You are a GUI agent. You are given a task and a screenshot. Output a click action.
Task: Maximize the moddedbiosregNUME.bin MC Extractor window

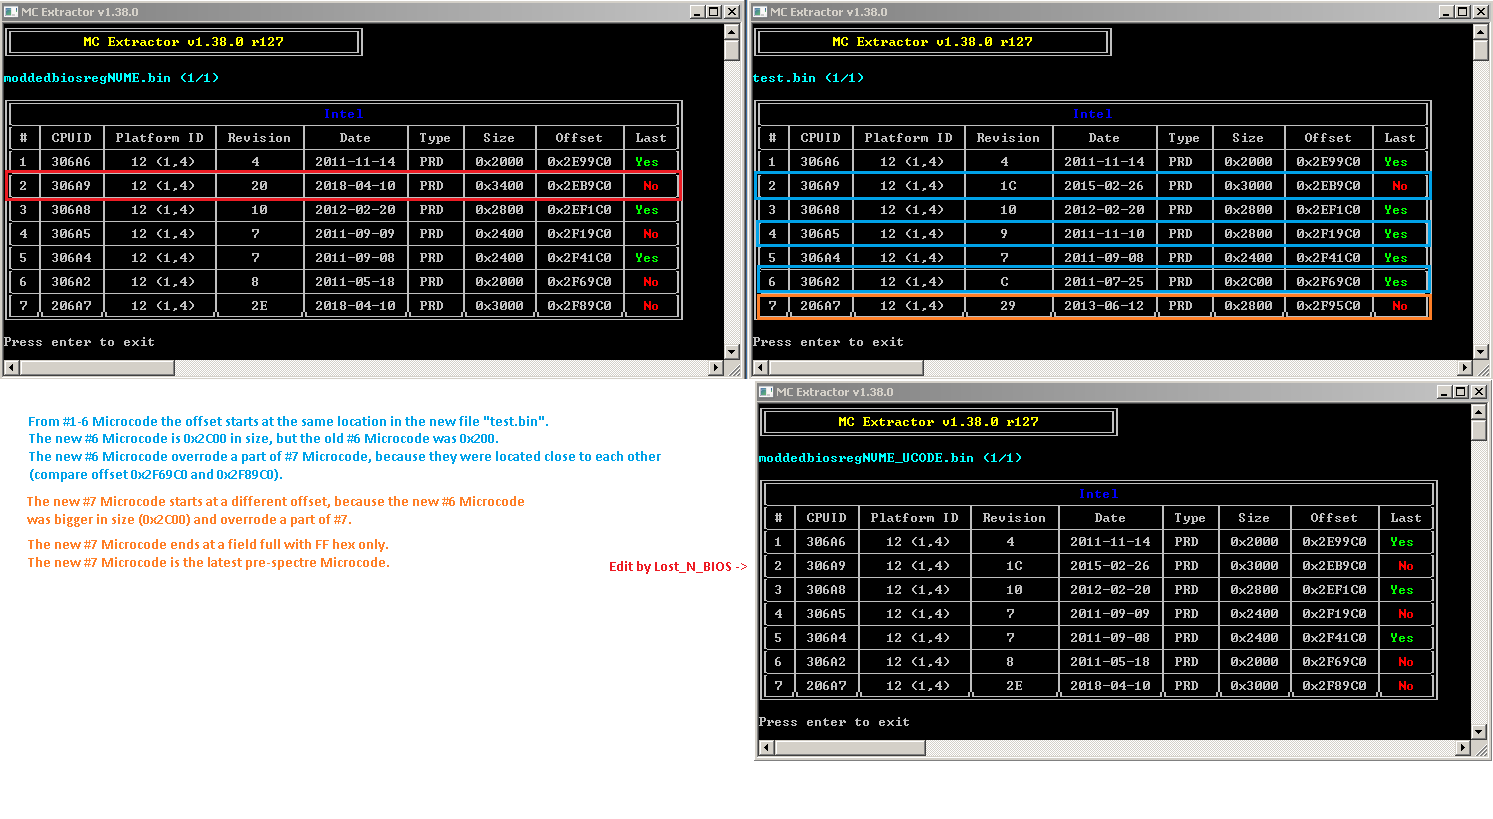click(713, 12)
